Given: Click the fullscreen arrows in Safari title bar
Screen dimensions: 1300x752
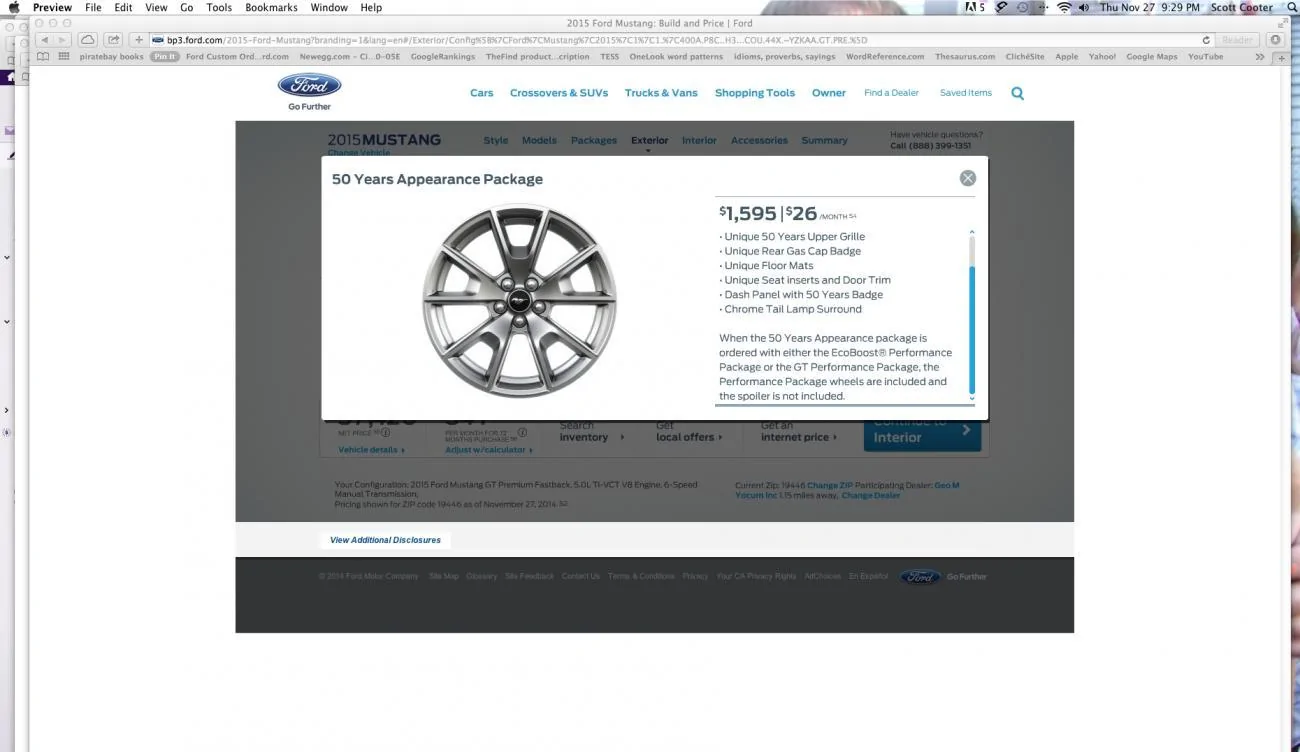Looking at the screenshot, I should click(x=1283, y=23).
